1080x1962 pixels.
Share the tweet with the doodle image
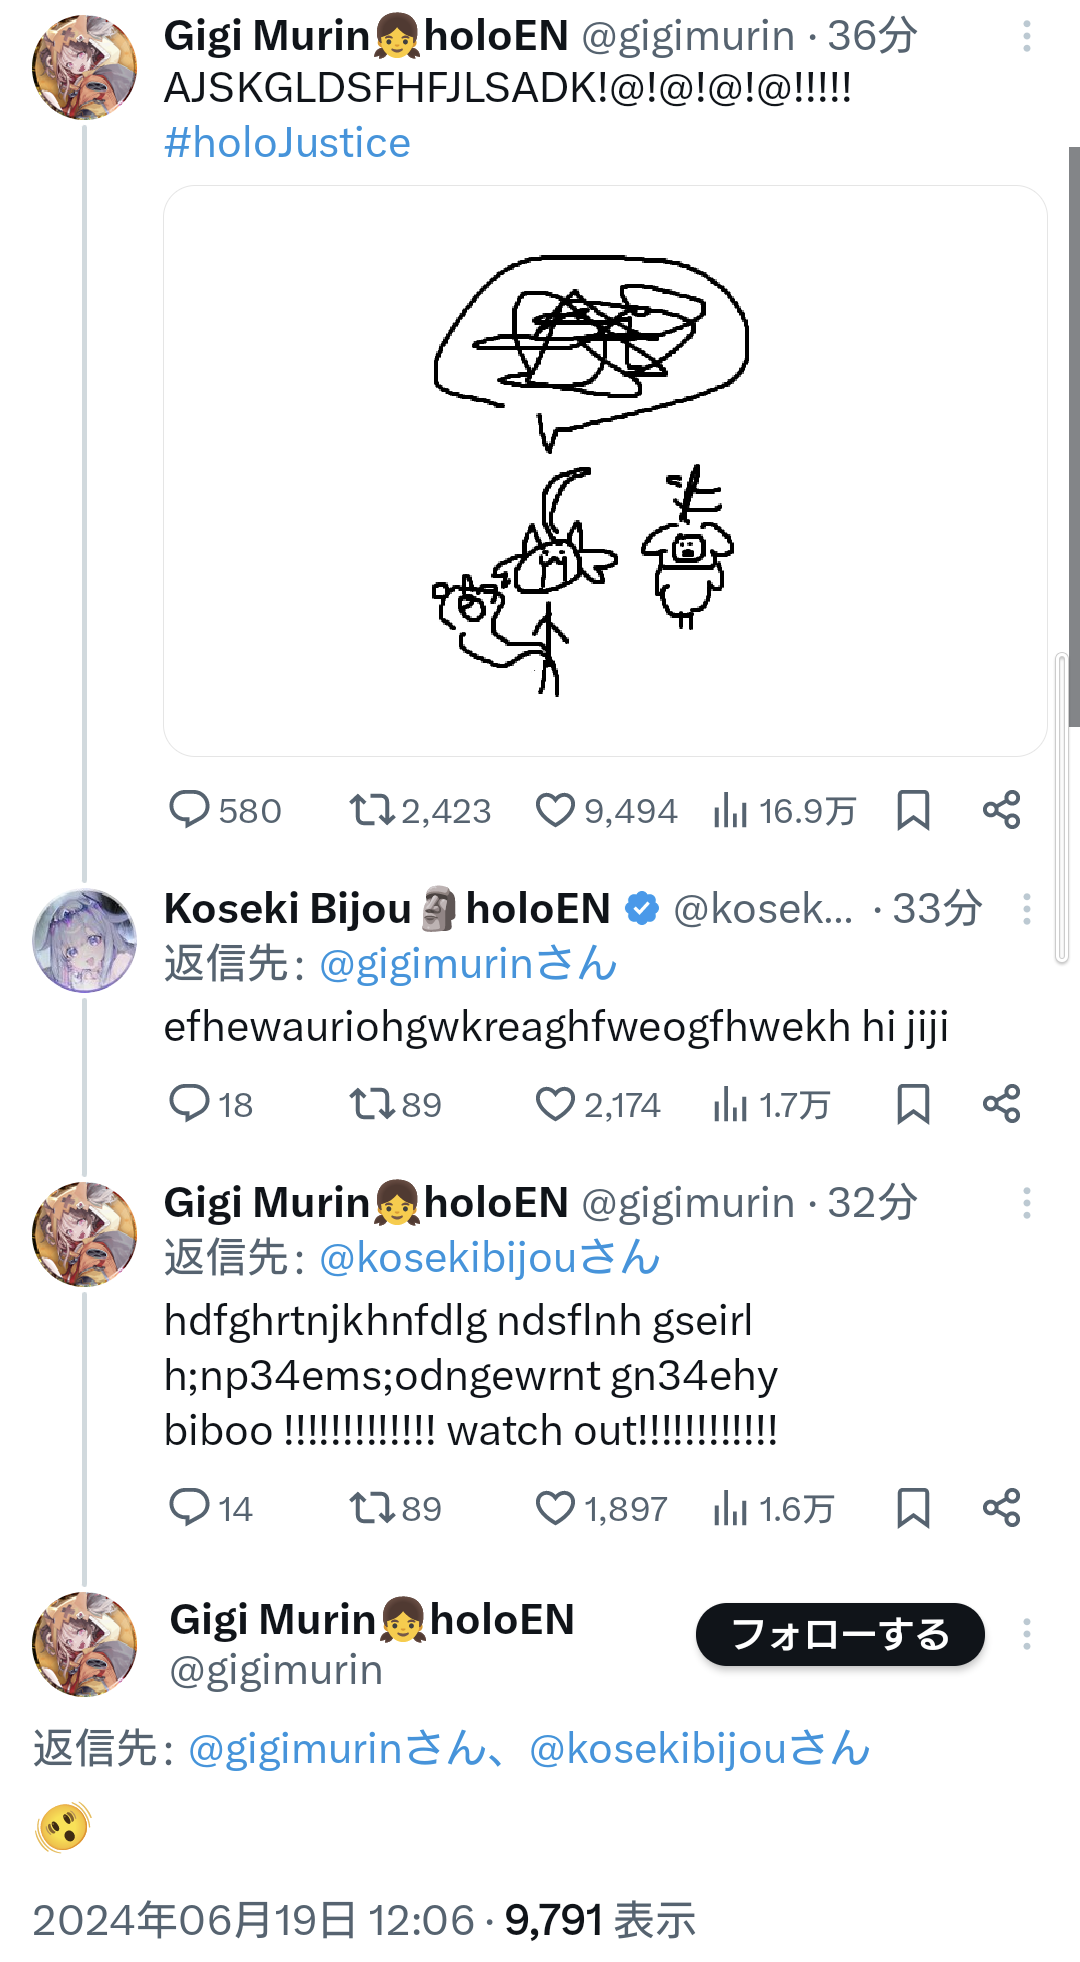click(x=1001, y=810)
